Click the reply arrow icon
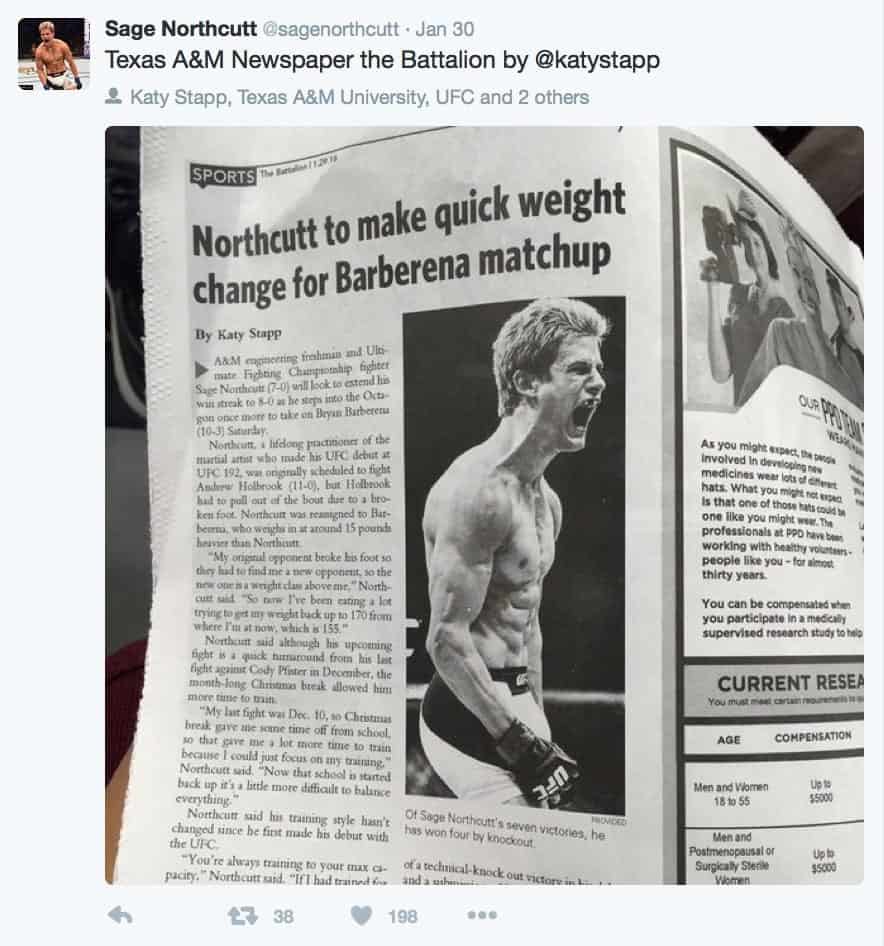Image resolution: width=884 pixels, height=946 pixels. pyautogui.click(x=120, y=916)
